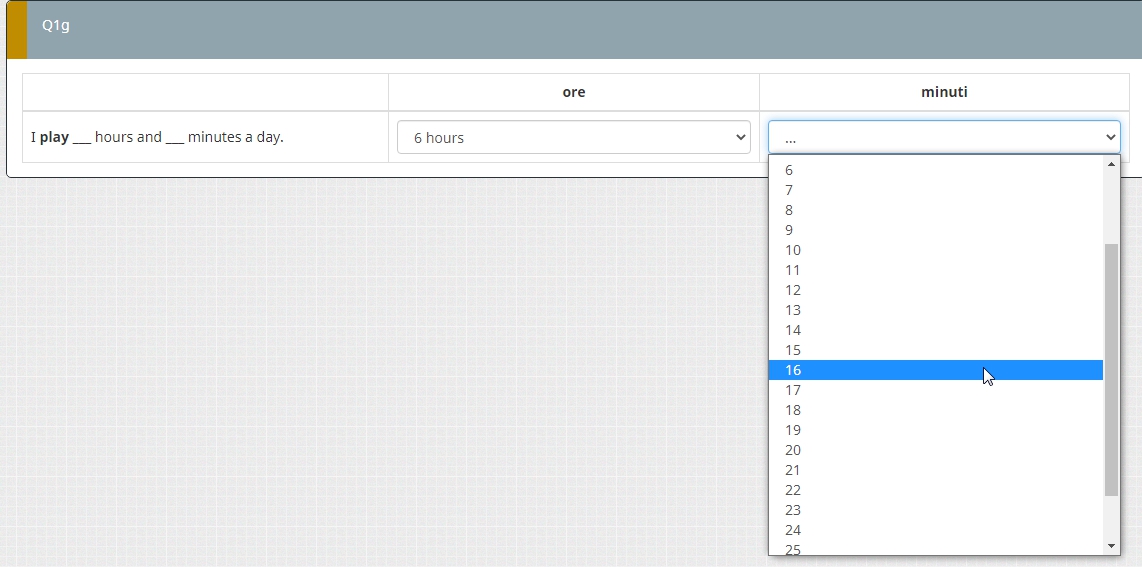
Task: Select 20 from the minutes options
Action: tap(935, 450)
